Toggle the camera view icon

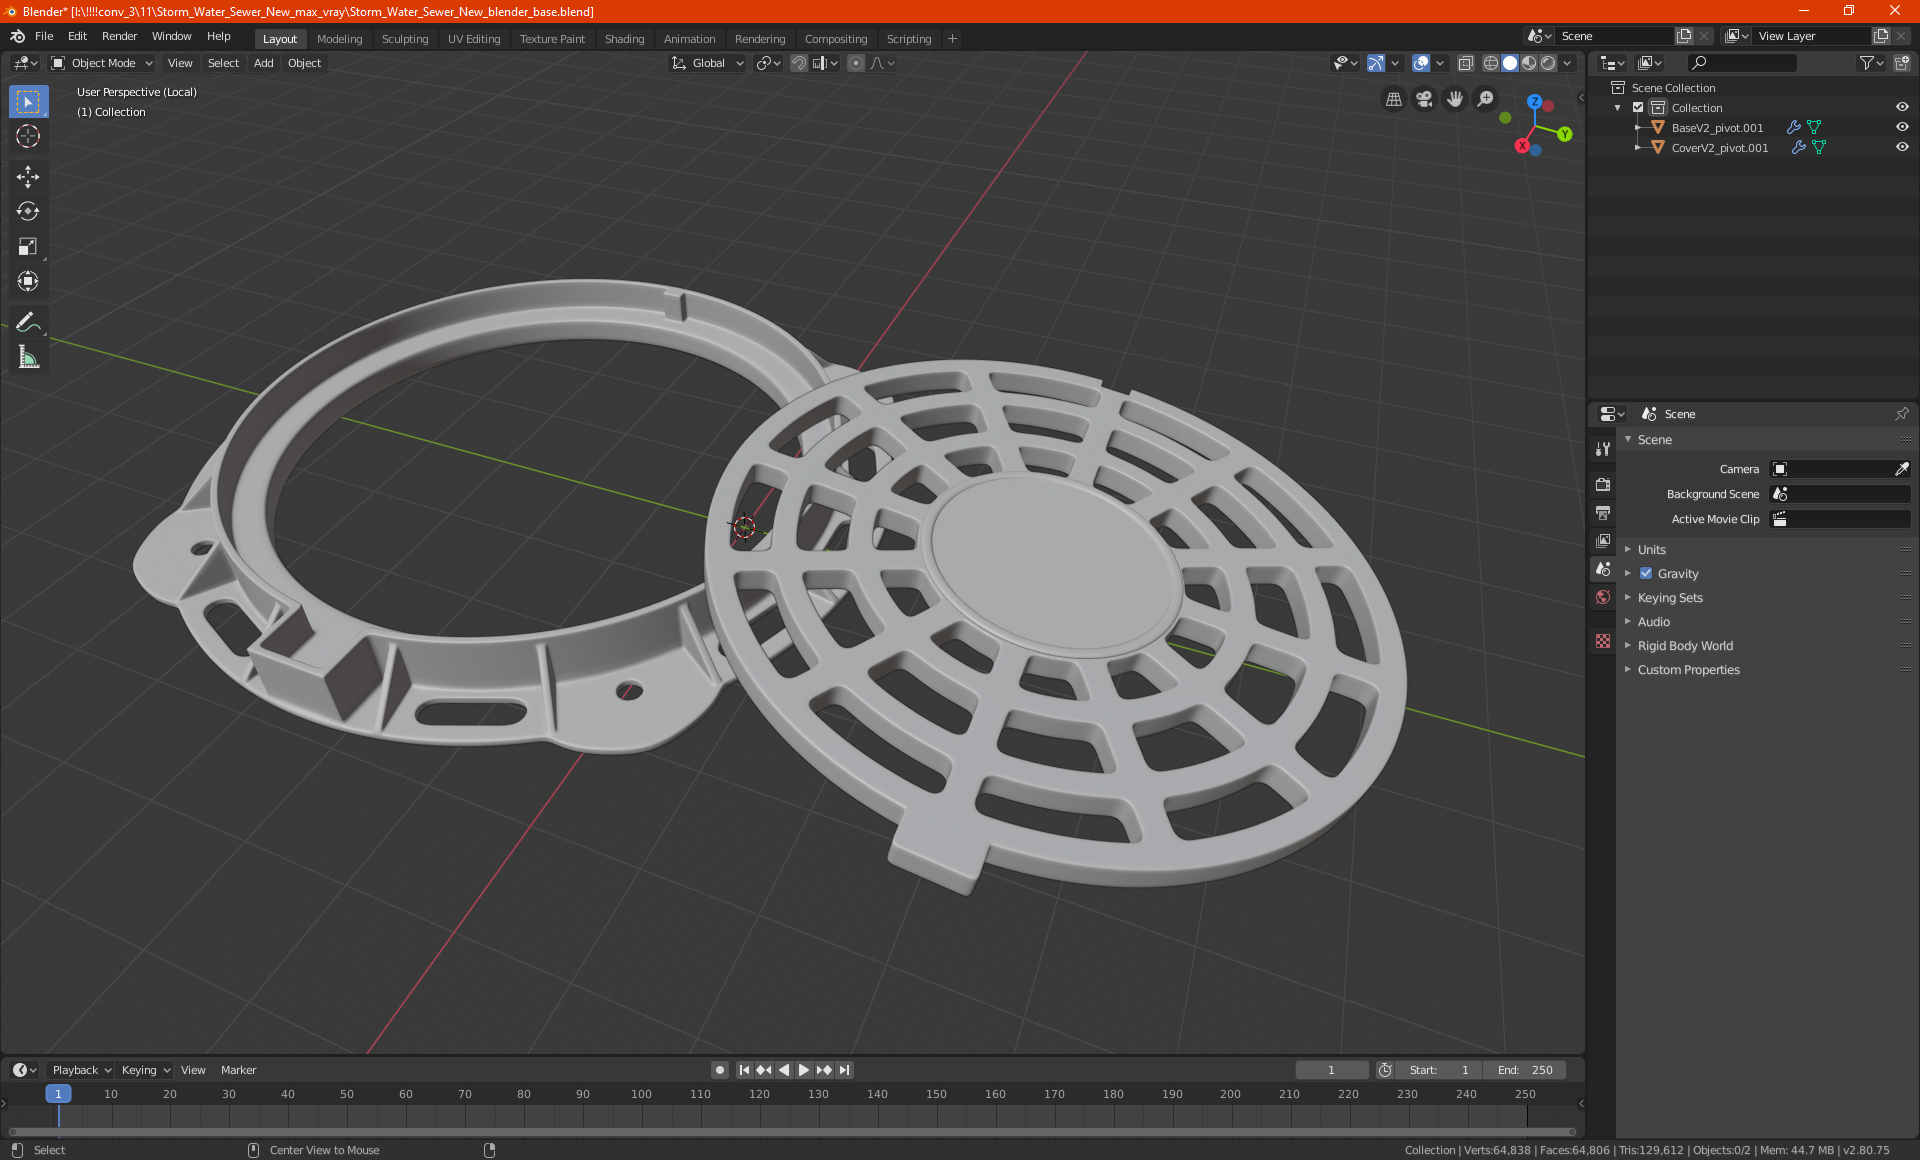pos(1424,99)
